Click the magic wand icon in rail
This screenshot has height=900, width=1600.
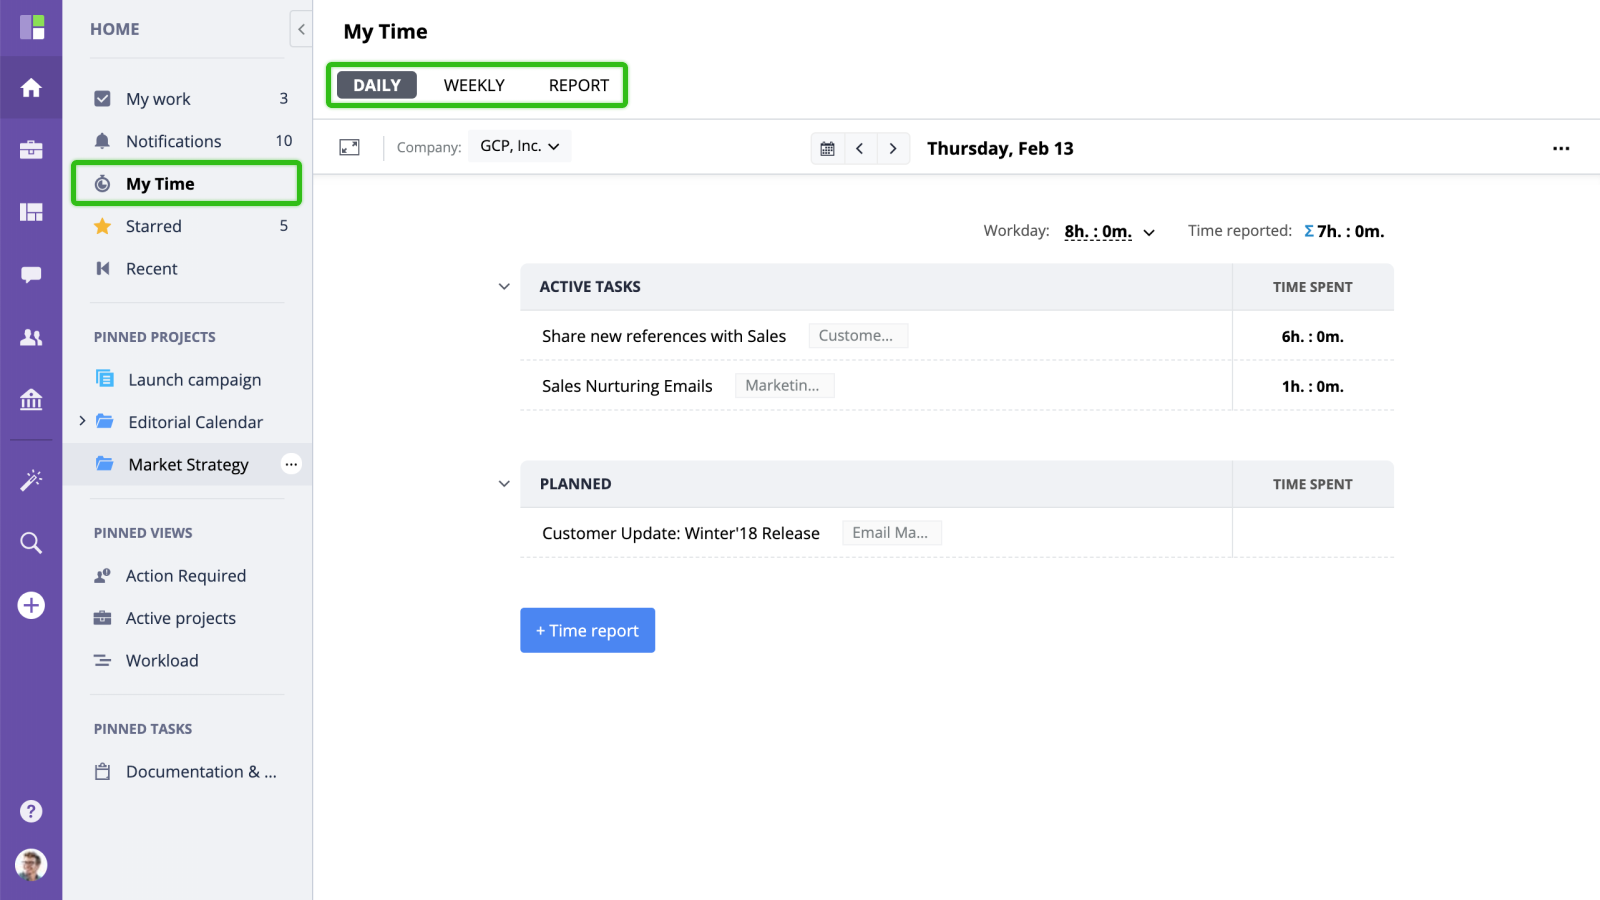(x=31, y=480)
